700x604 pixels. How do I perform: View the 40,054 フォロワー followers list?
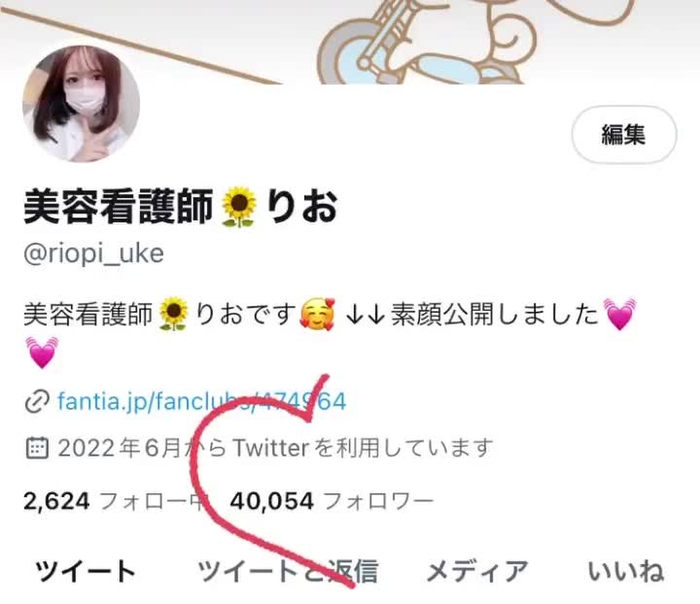[332, 501]
